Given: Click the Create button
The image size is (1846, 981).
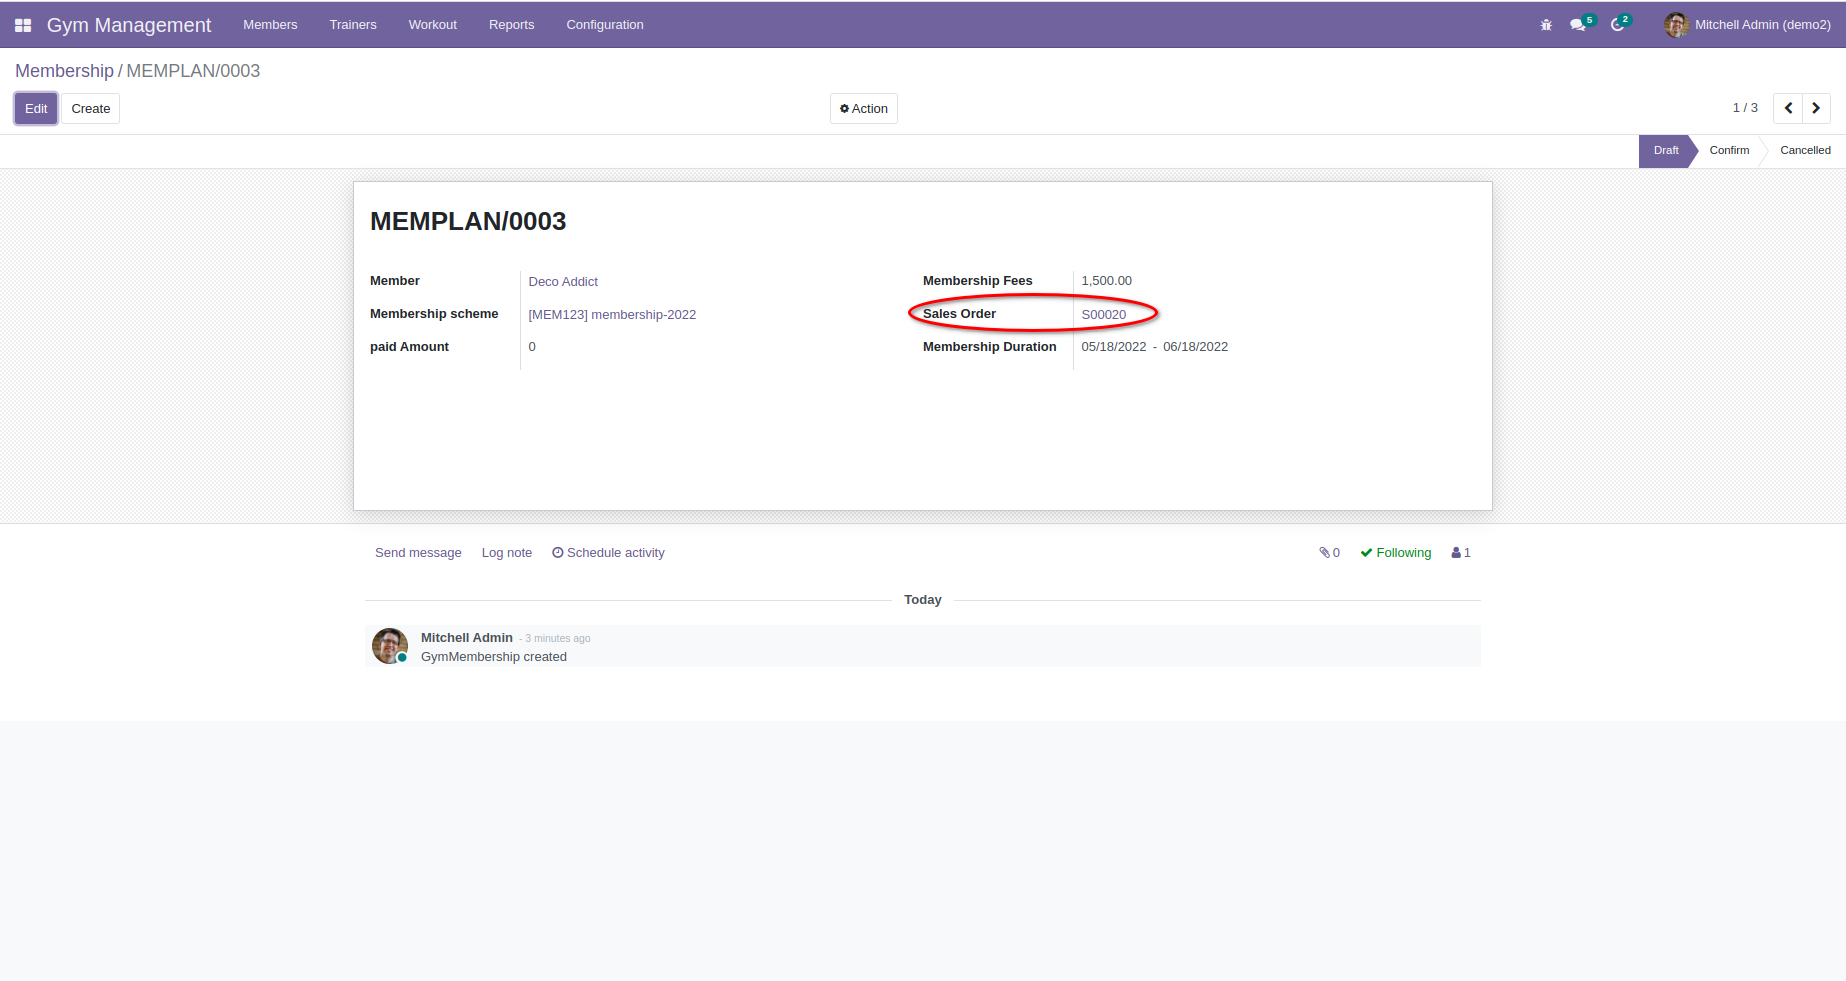Looking at the screenshot, I should [x=91, y=108].
